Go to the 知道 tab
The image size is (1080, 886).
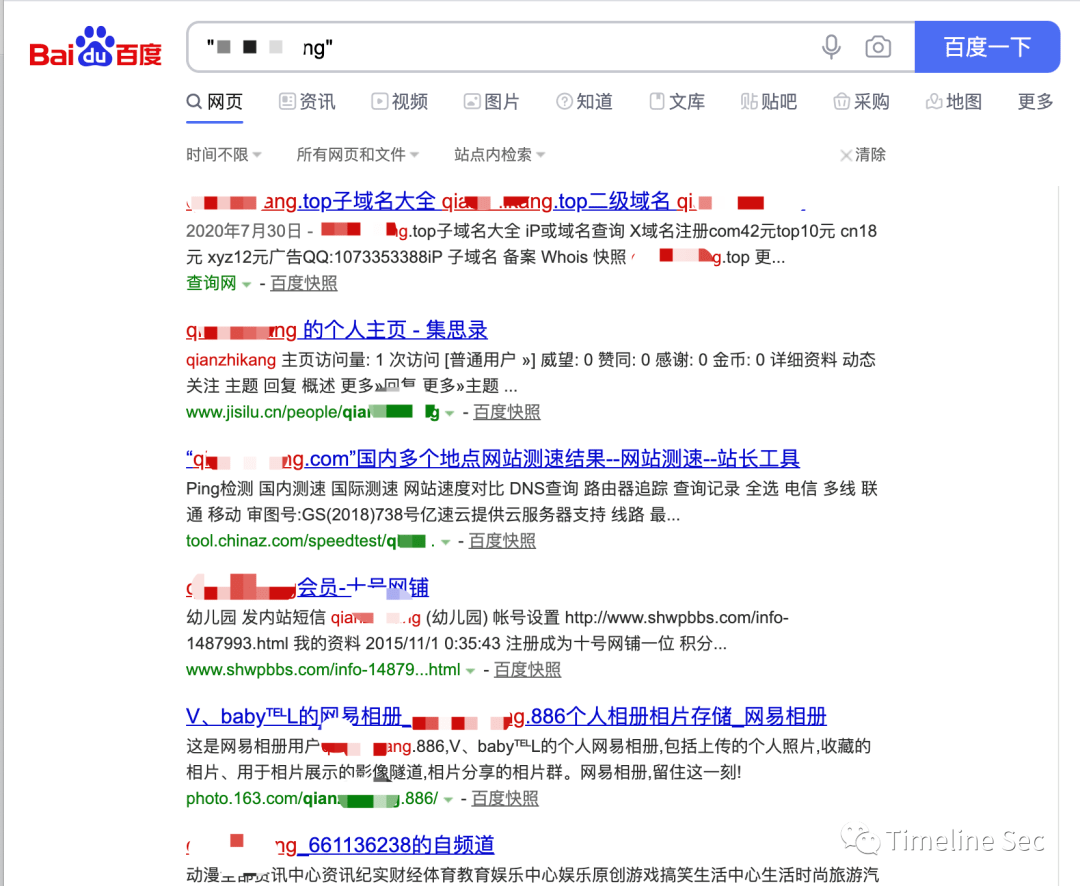click(x=584, y=101)
